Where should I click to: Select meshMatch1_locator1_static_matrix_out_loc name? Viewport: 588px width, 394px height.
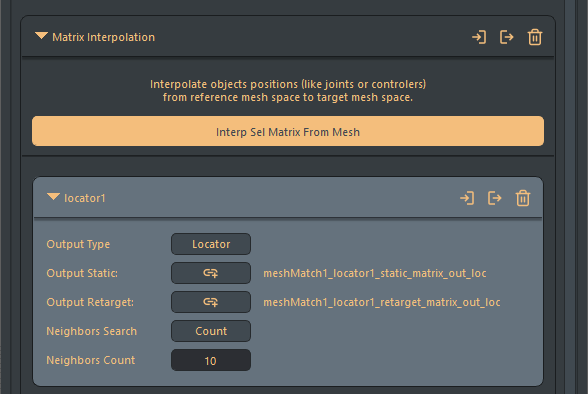(x=375, y=273)
